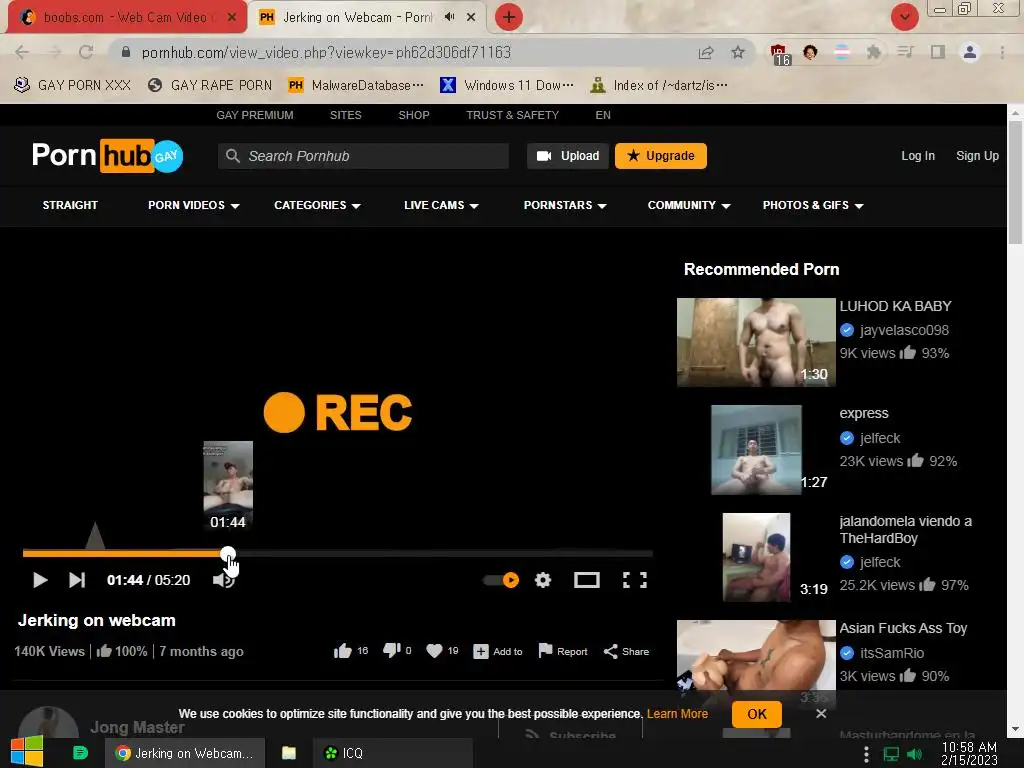Click the Sign Up link
Image resolution: width=1024 pixels, height=768 pixels.
click(977, 156)
